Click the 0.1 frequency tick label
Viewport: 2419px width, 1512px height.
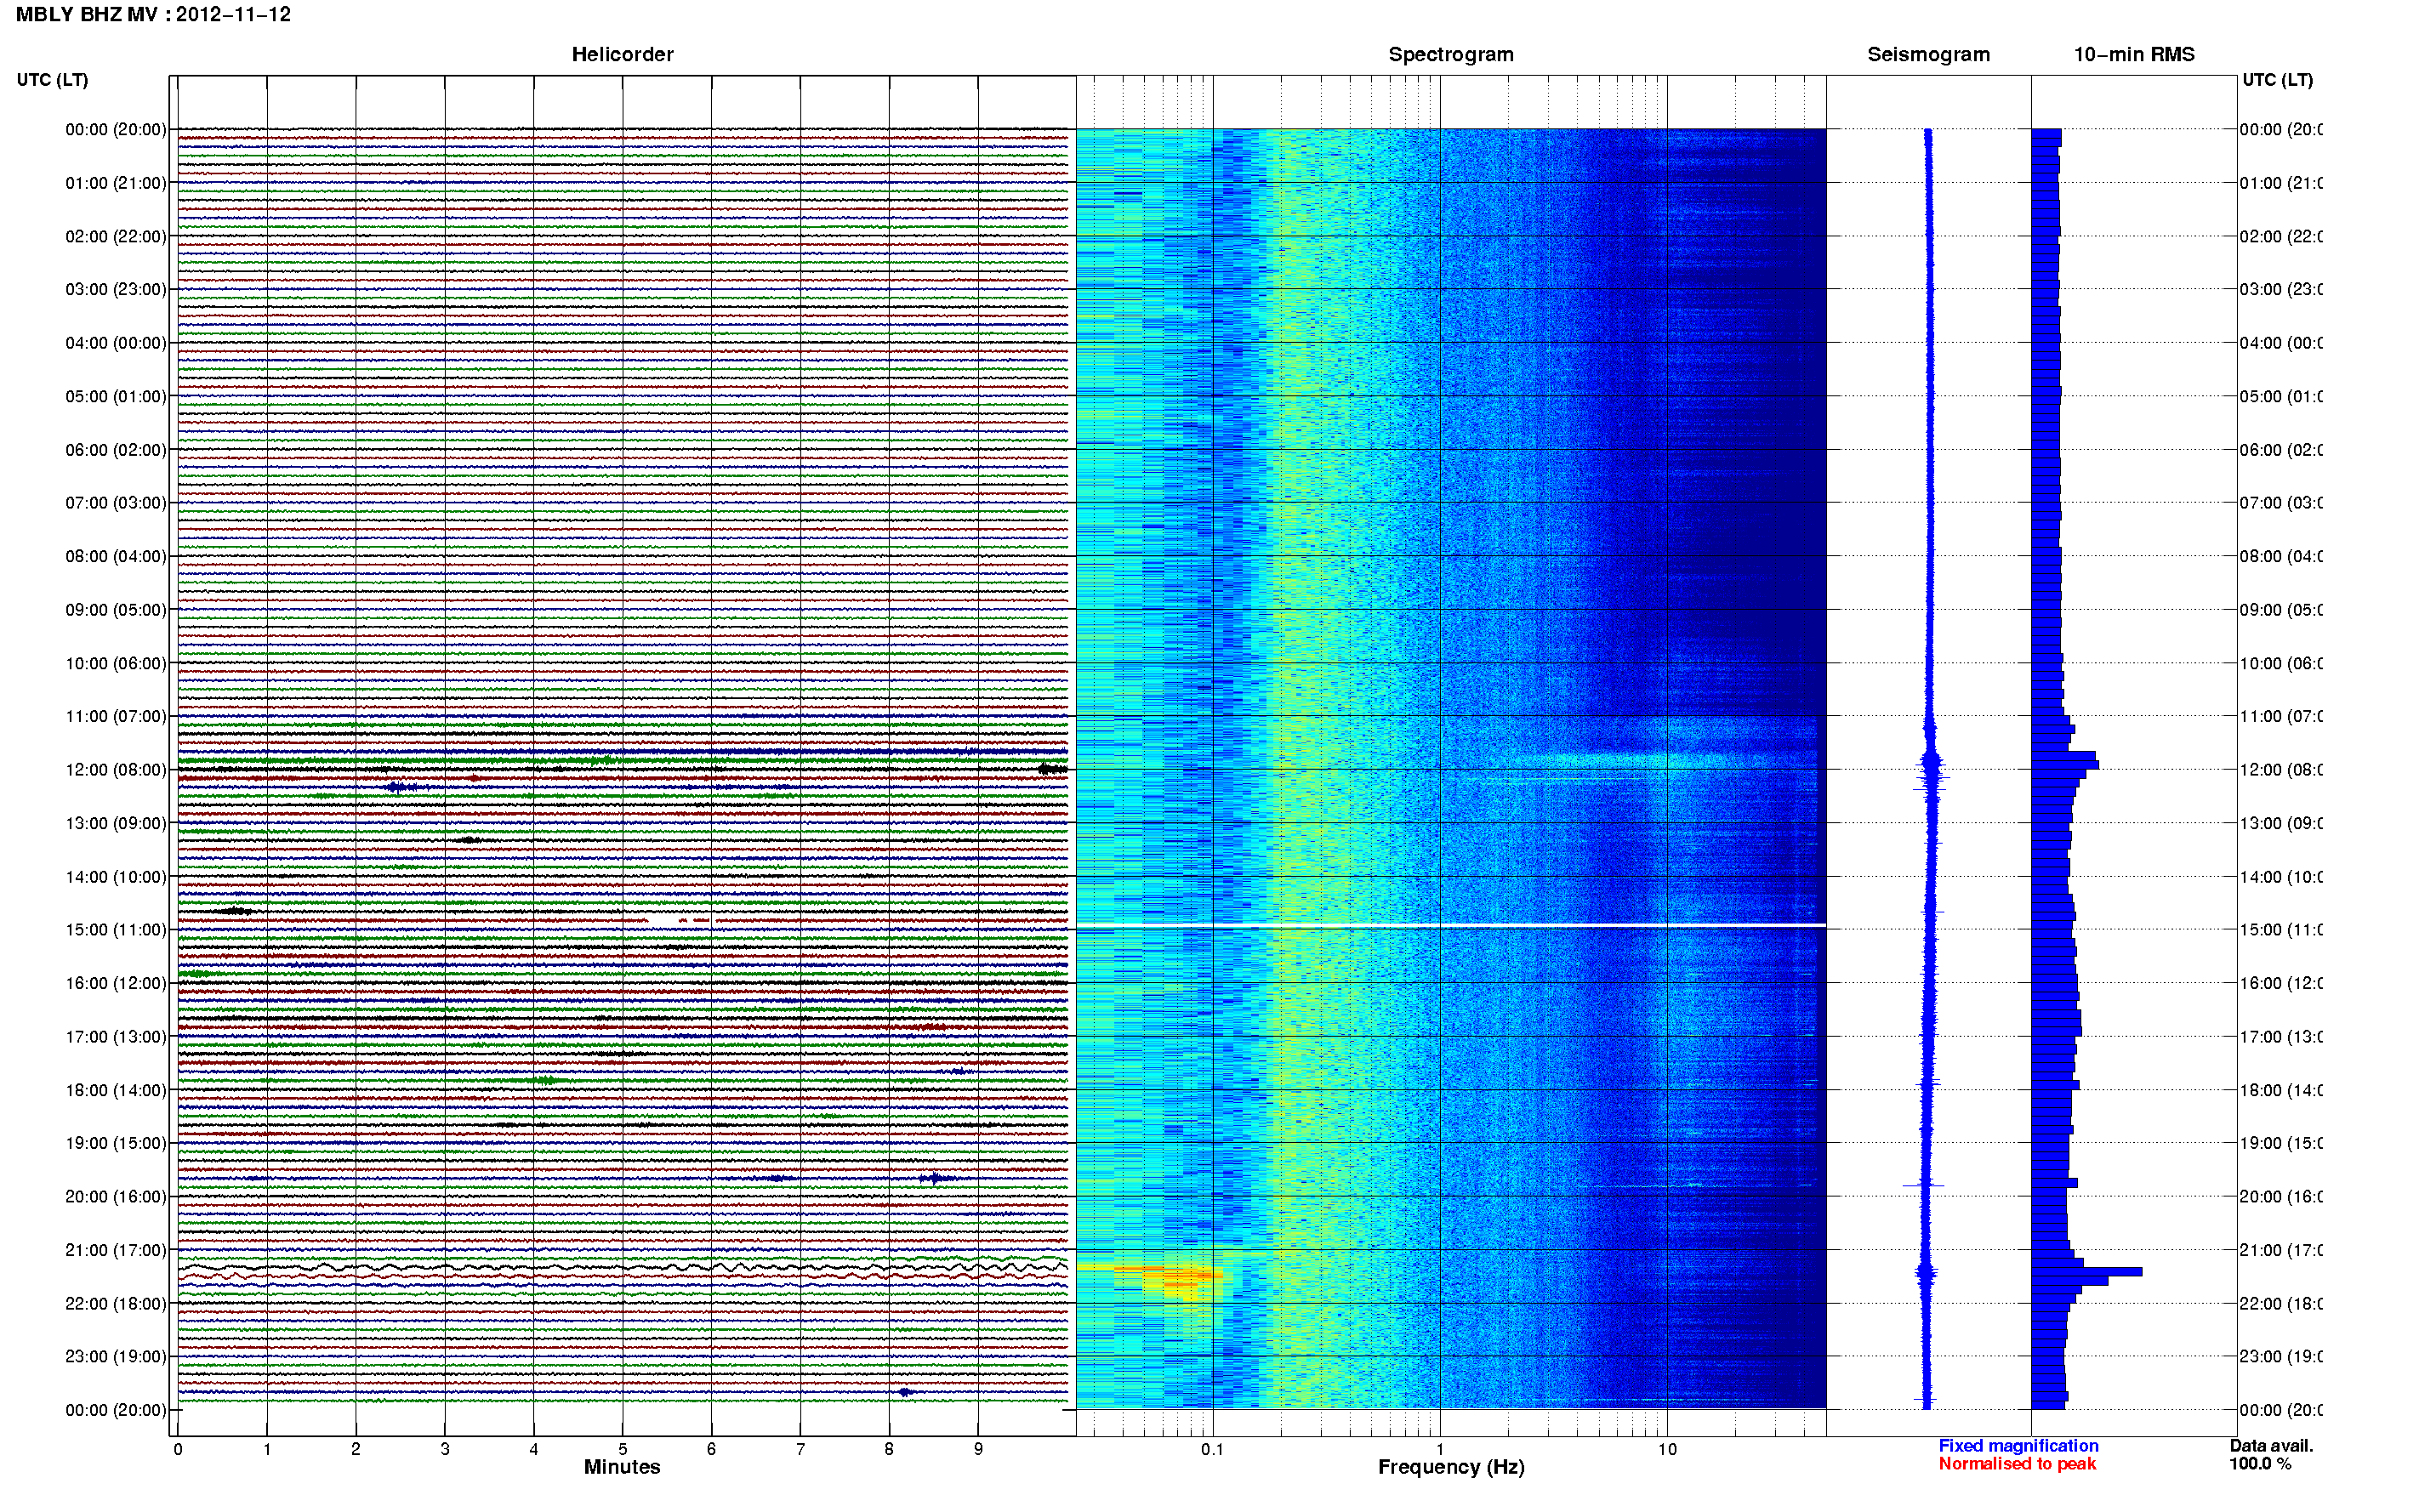[1212, 1449]
